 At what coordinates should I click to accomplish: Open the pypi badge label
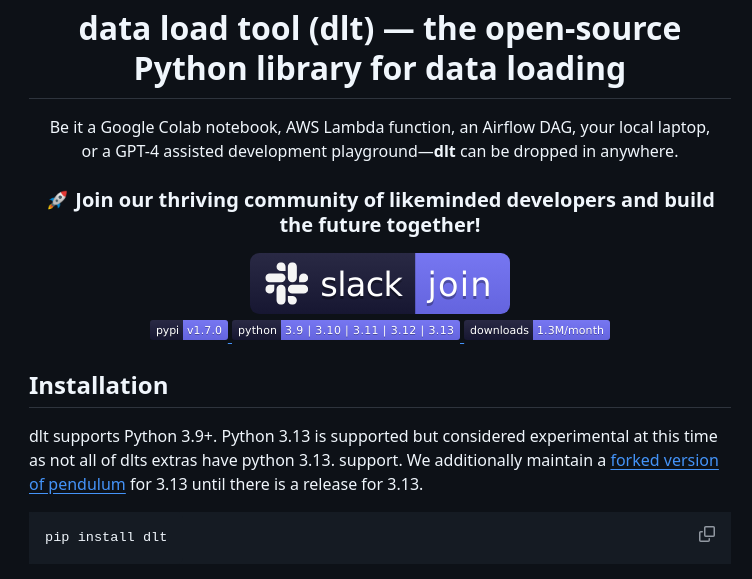pos(167,330)
